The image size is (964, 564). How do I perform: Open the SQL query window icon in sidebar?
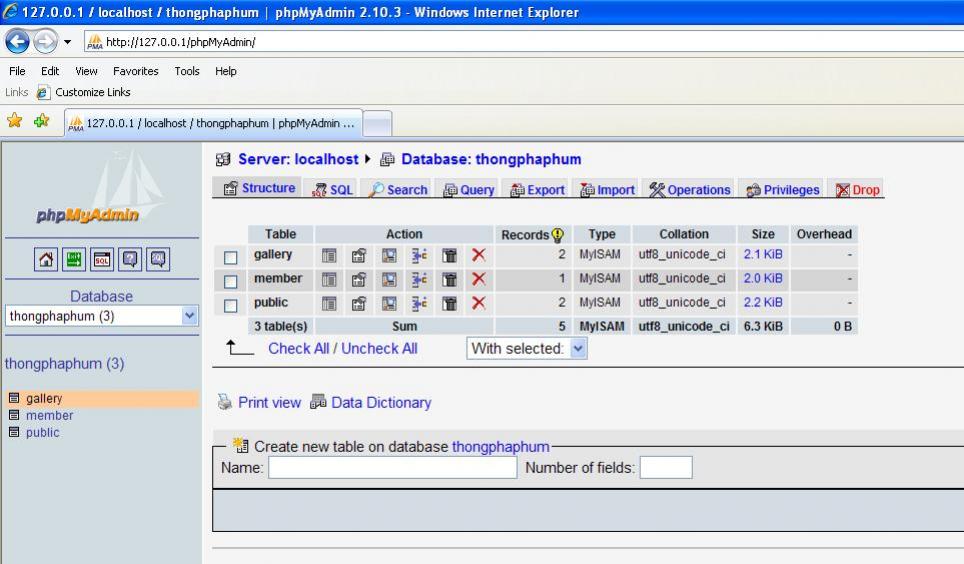click(102, 262)
